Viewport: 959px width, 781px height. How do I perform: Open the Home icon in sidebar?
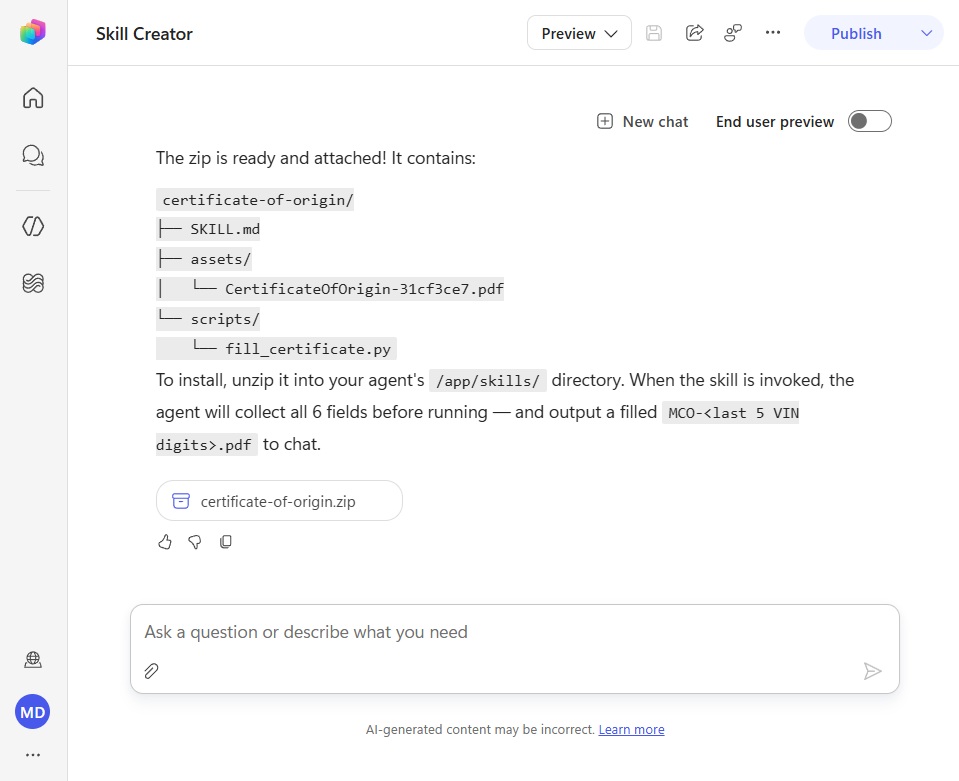click(x=33, y=98)
